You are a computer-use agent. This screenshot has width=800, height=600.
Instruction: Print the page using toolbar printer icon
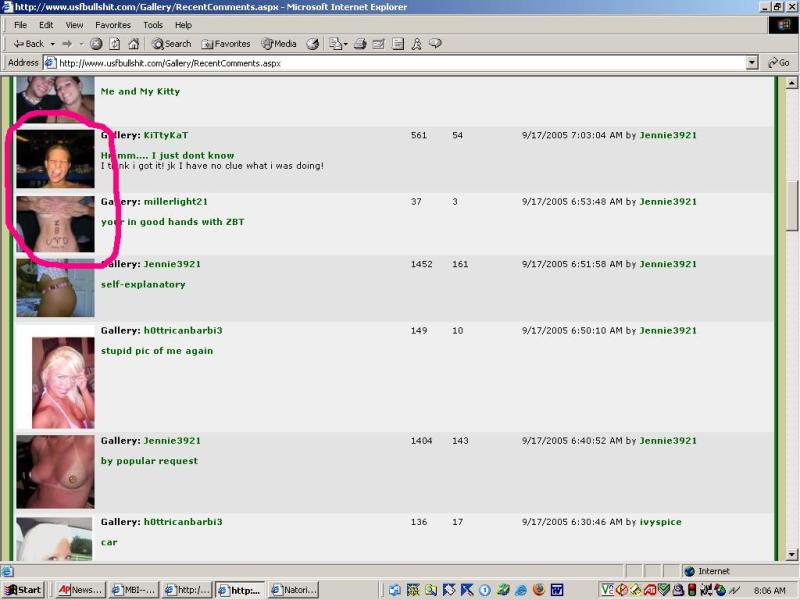360,44
